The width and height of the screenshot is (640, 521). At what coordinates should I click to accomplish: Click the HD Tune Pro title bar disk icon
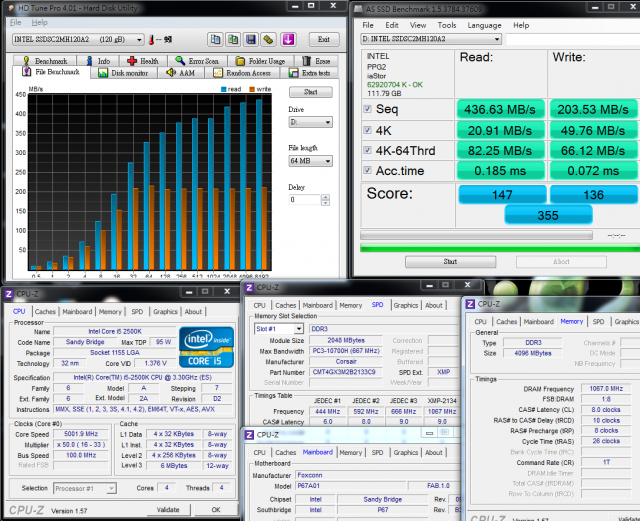(10, 8)
